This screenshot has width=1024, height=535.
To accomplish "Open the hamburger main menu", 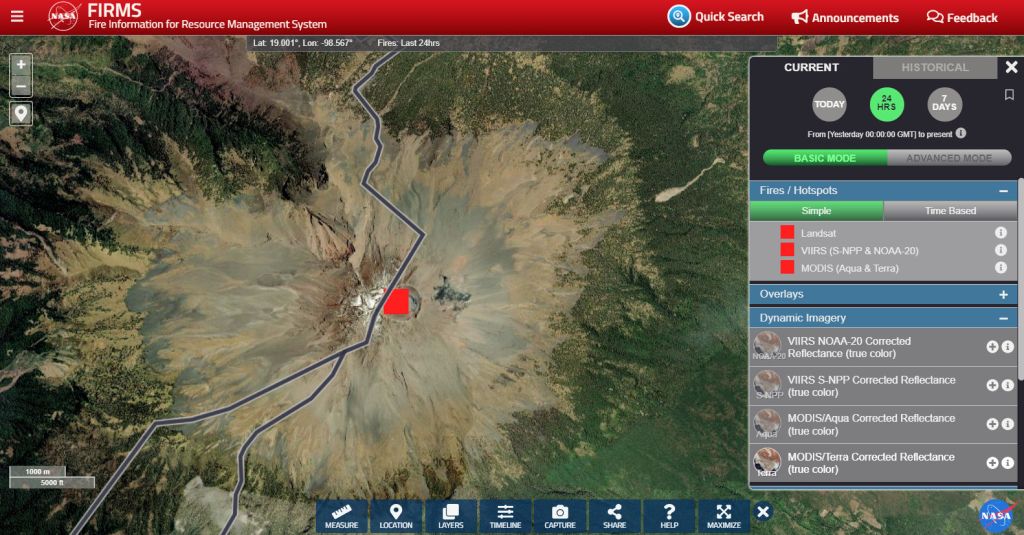I will coord(17,16).
